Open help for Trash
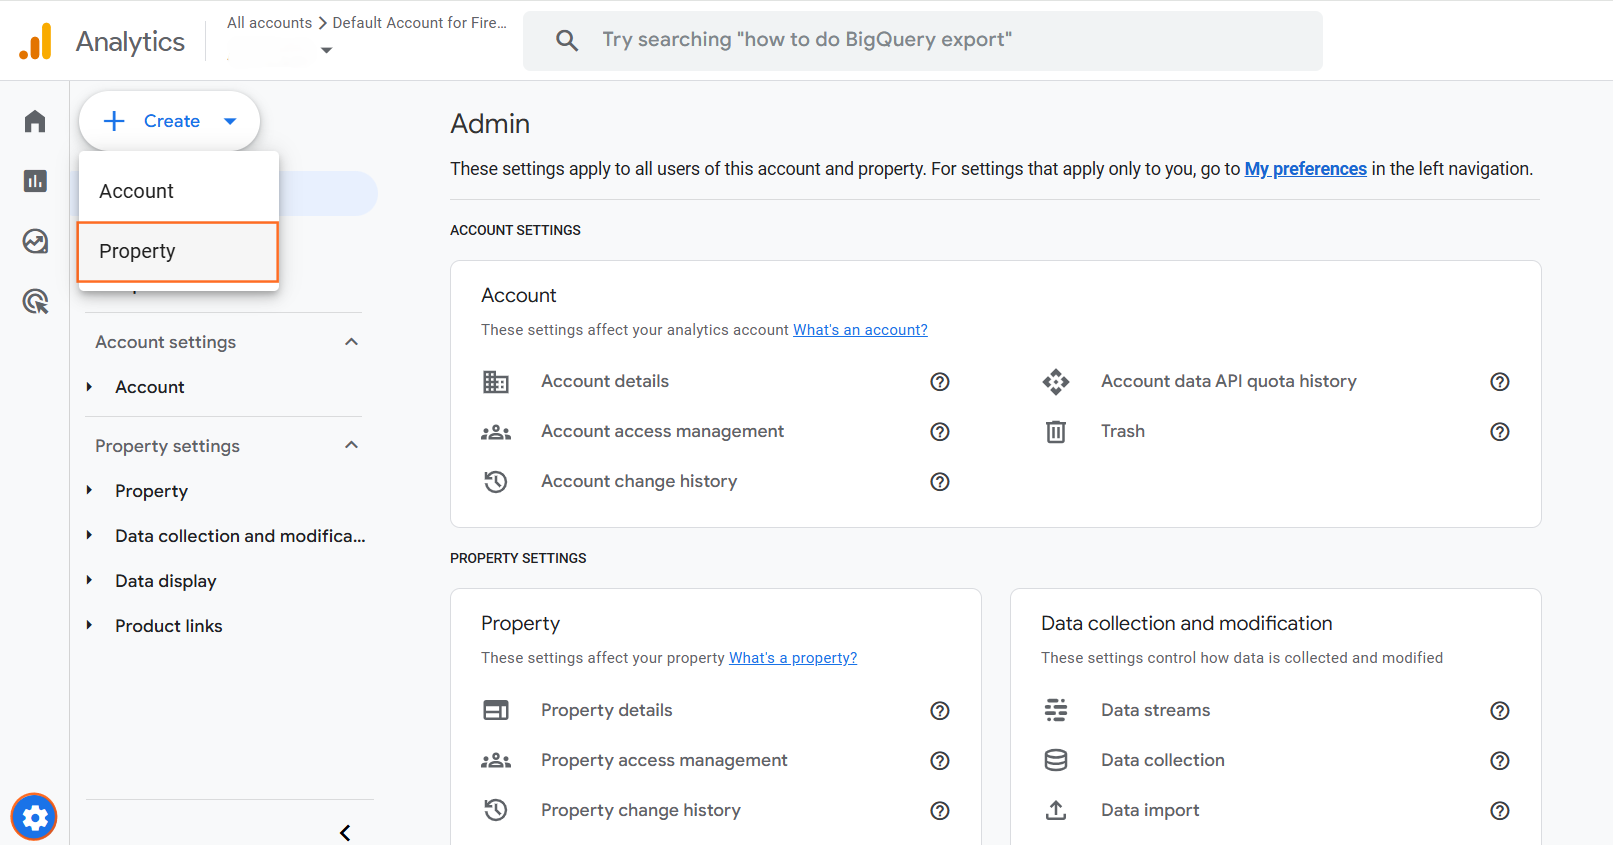The image size is (1613, 845). (1500, 431)
